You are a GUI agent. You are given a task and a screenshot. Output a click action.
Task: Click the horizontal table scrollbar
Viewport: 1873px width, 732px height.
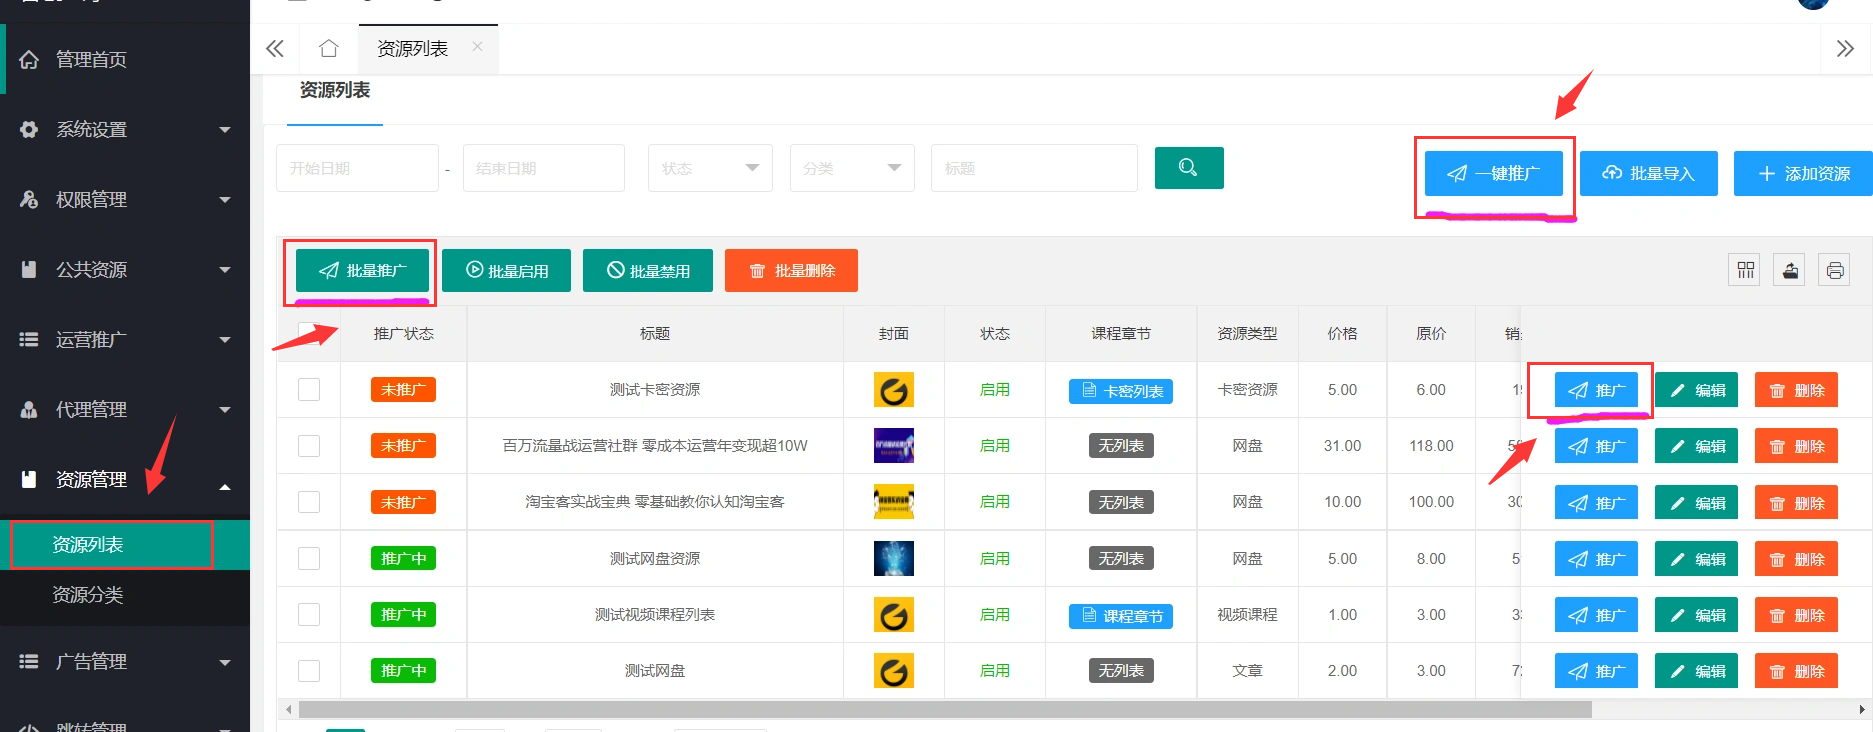(944, 709)
